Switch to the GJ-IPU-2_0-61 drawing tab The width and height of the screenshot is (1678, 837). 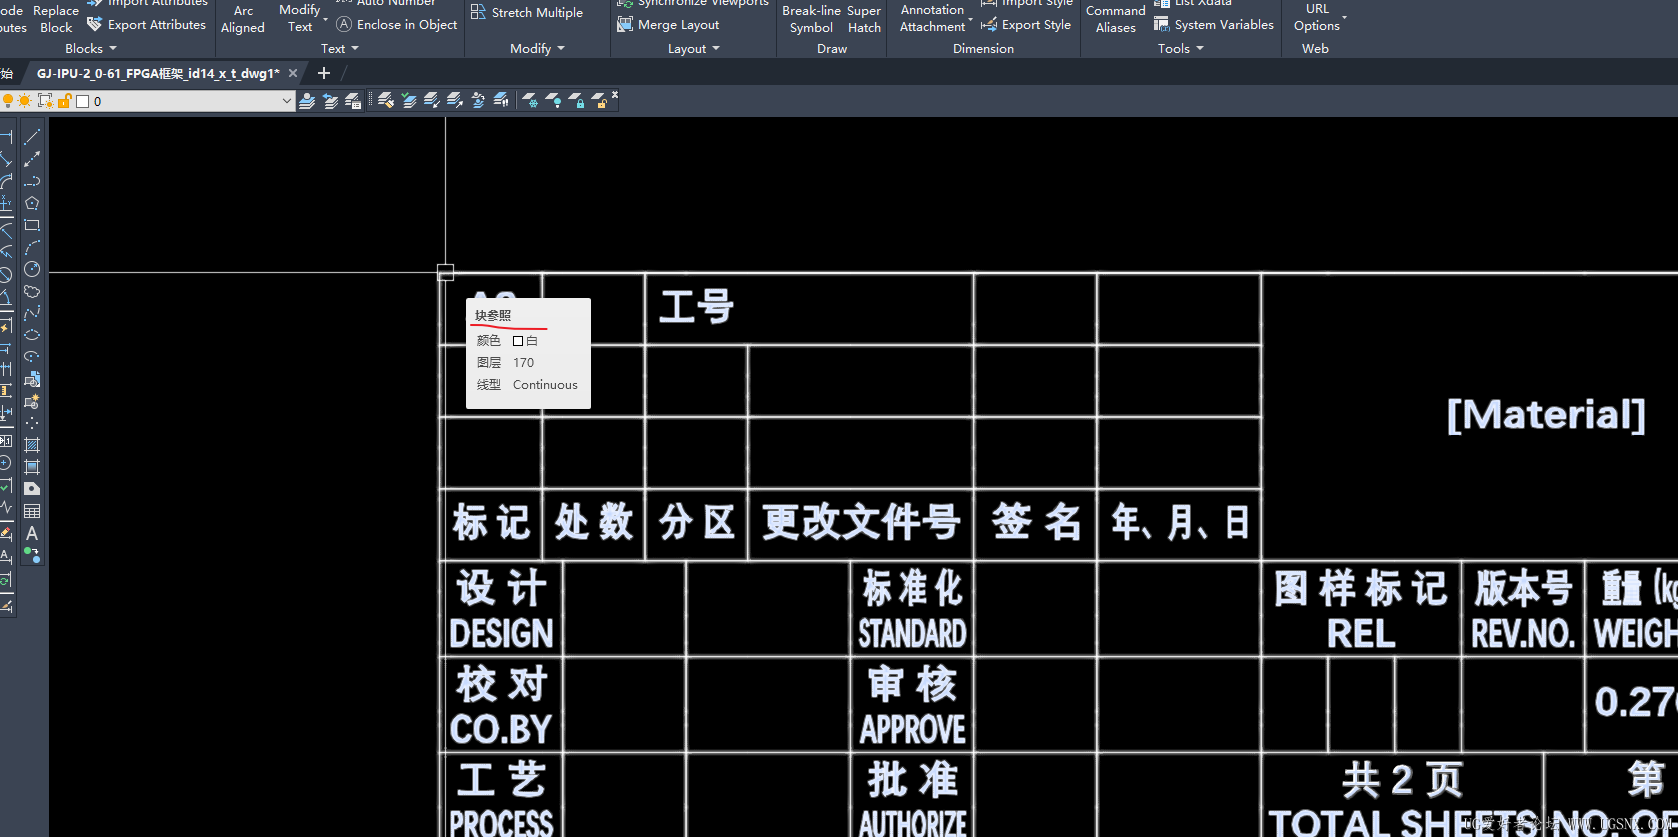tap(158, 73)
